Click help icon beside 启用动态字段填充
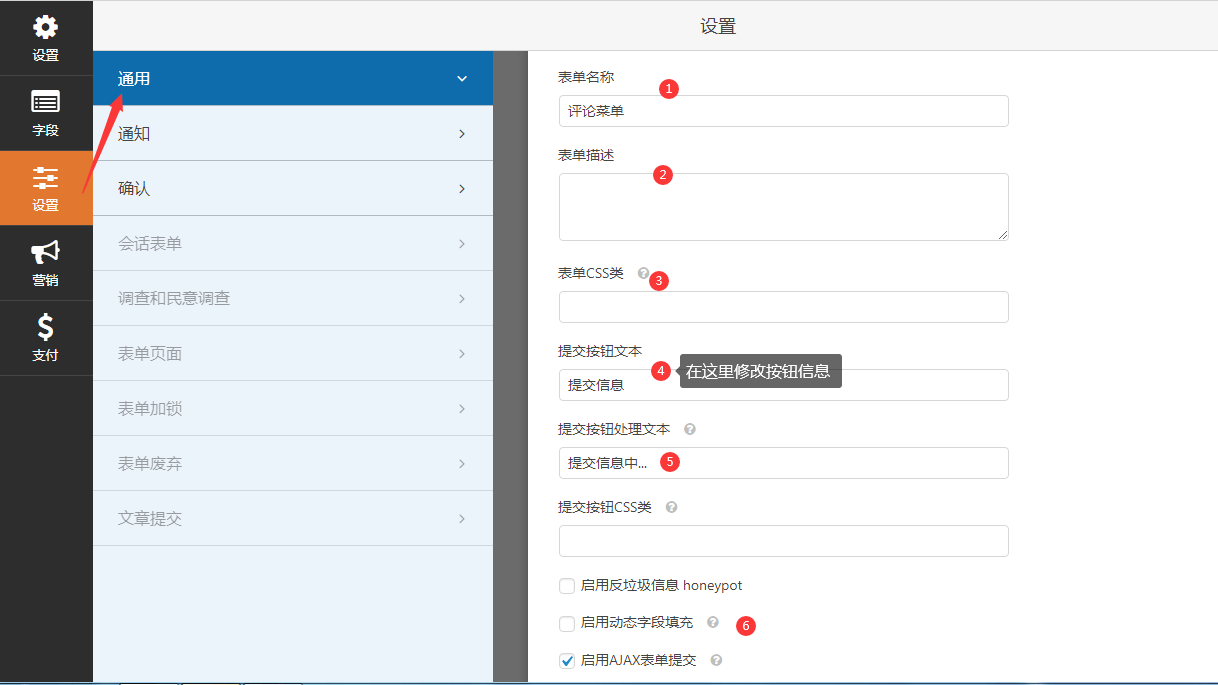The image size is (1218, 685). [713, 622]
